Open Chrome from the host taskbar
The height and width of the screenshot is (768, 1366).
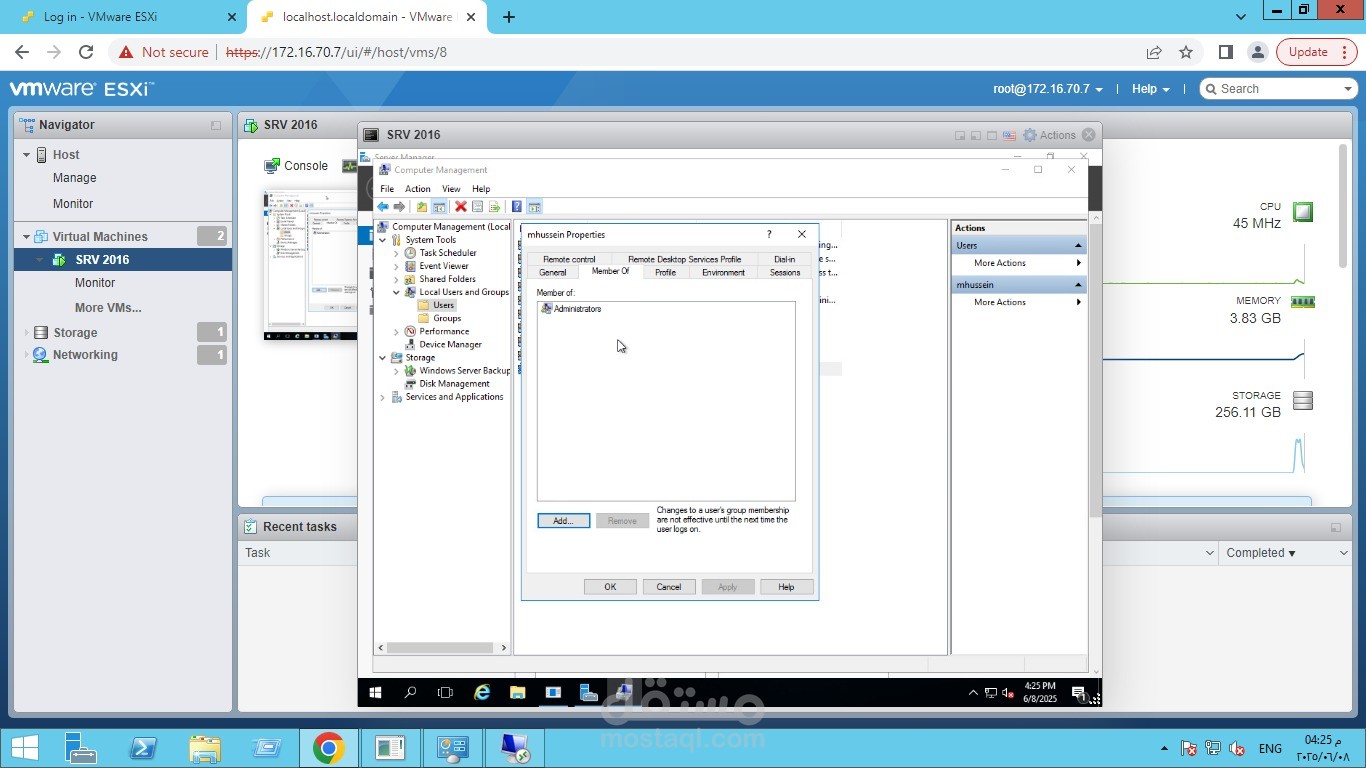[328, 748]
